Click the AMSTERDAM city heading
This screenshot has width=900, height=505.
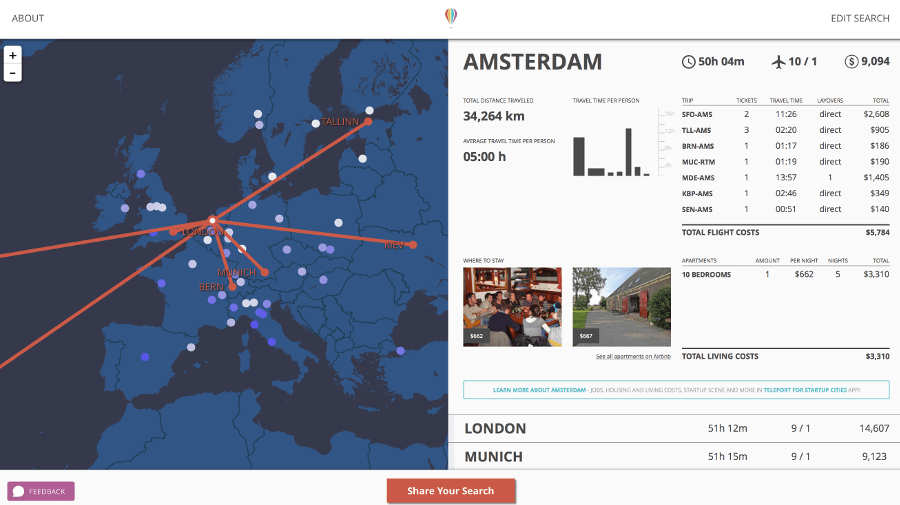coord(533,62)
